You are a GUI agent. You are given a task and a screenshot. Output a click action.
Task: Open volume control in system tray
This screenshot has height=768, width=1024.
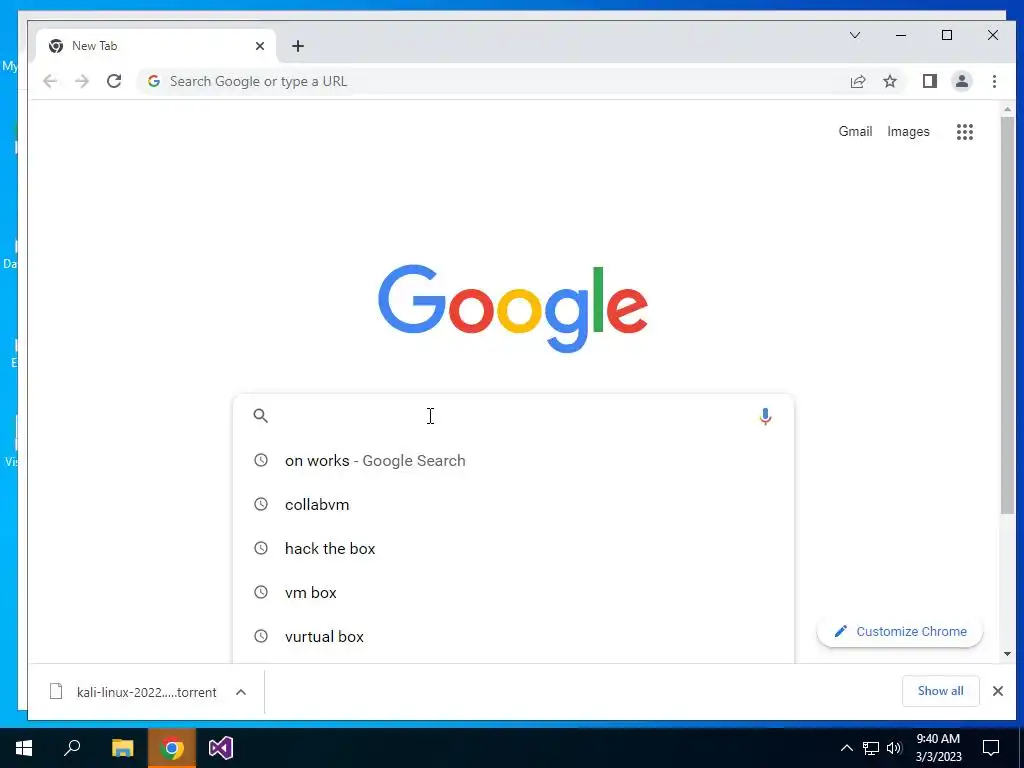pos(894,748)
